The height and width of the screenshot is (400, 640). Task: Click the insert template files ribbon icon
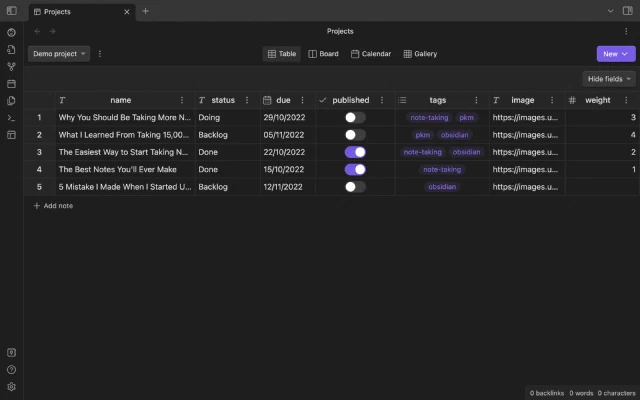point(11,101)
